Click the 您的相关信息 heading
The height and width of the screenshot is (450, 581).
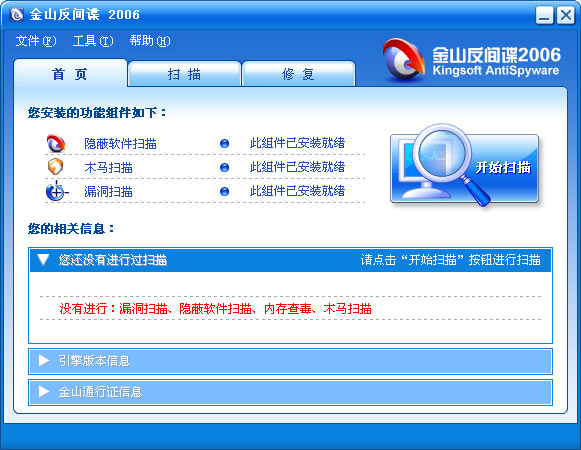[x=71, y=229]
